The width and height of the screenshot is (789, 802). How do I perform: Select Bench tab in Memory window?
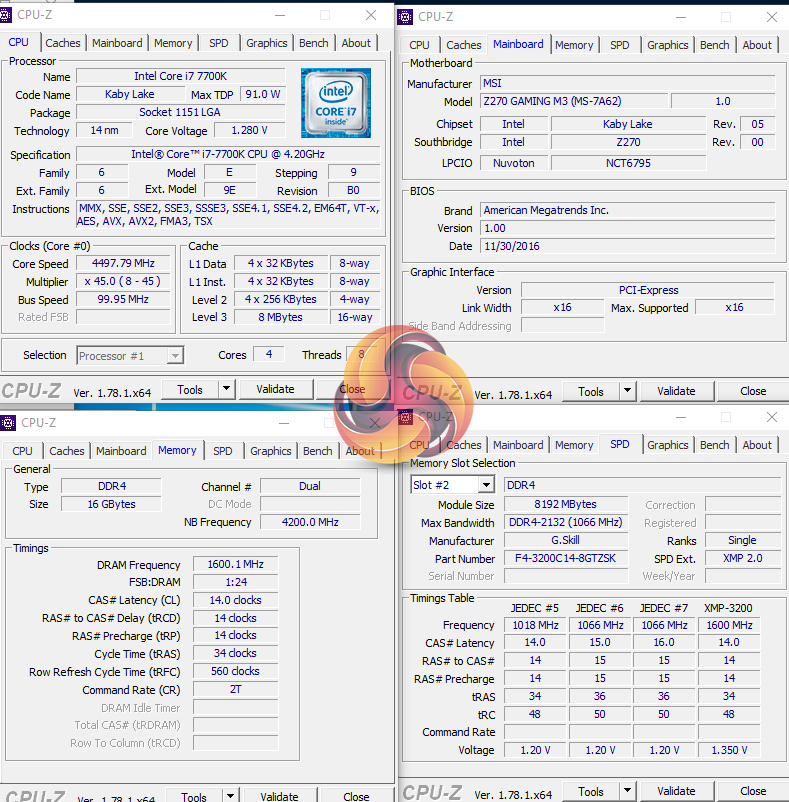click(x=318, y=451)
